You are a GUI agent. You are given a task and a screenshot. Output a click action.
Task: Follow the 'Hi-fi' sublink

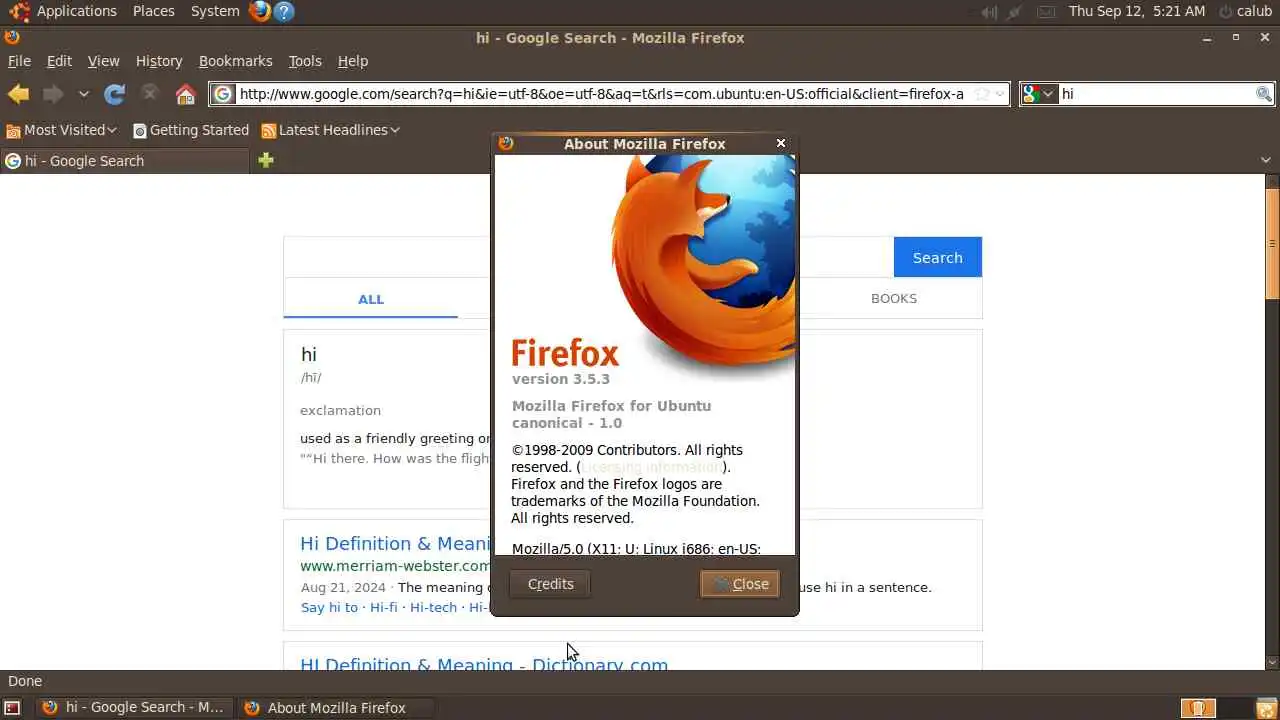pos(383,607)
